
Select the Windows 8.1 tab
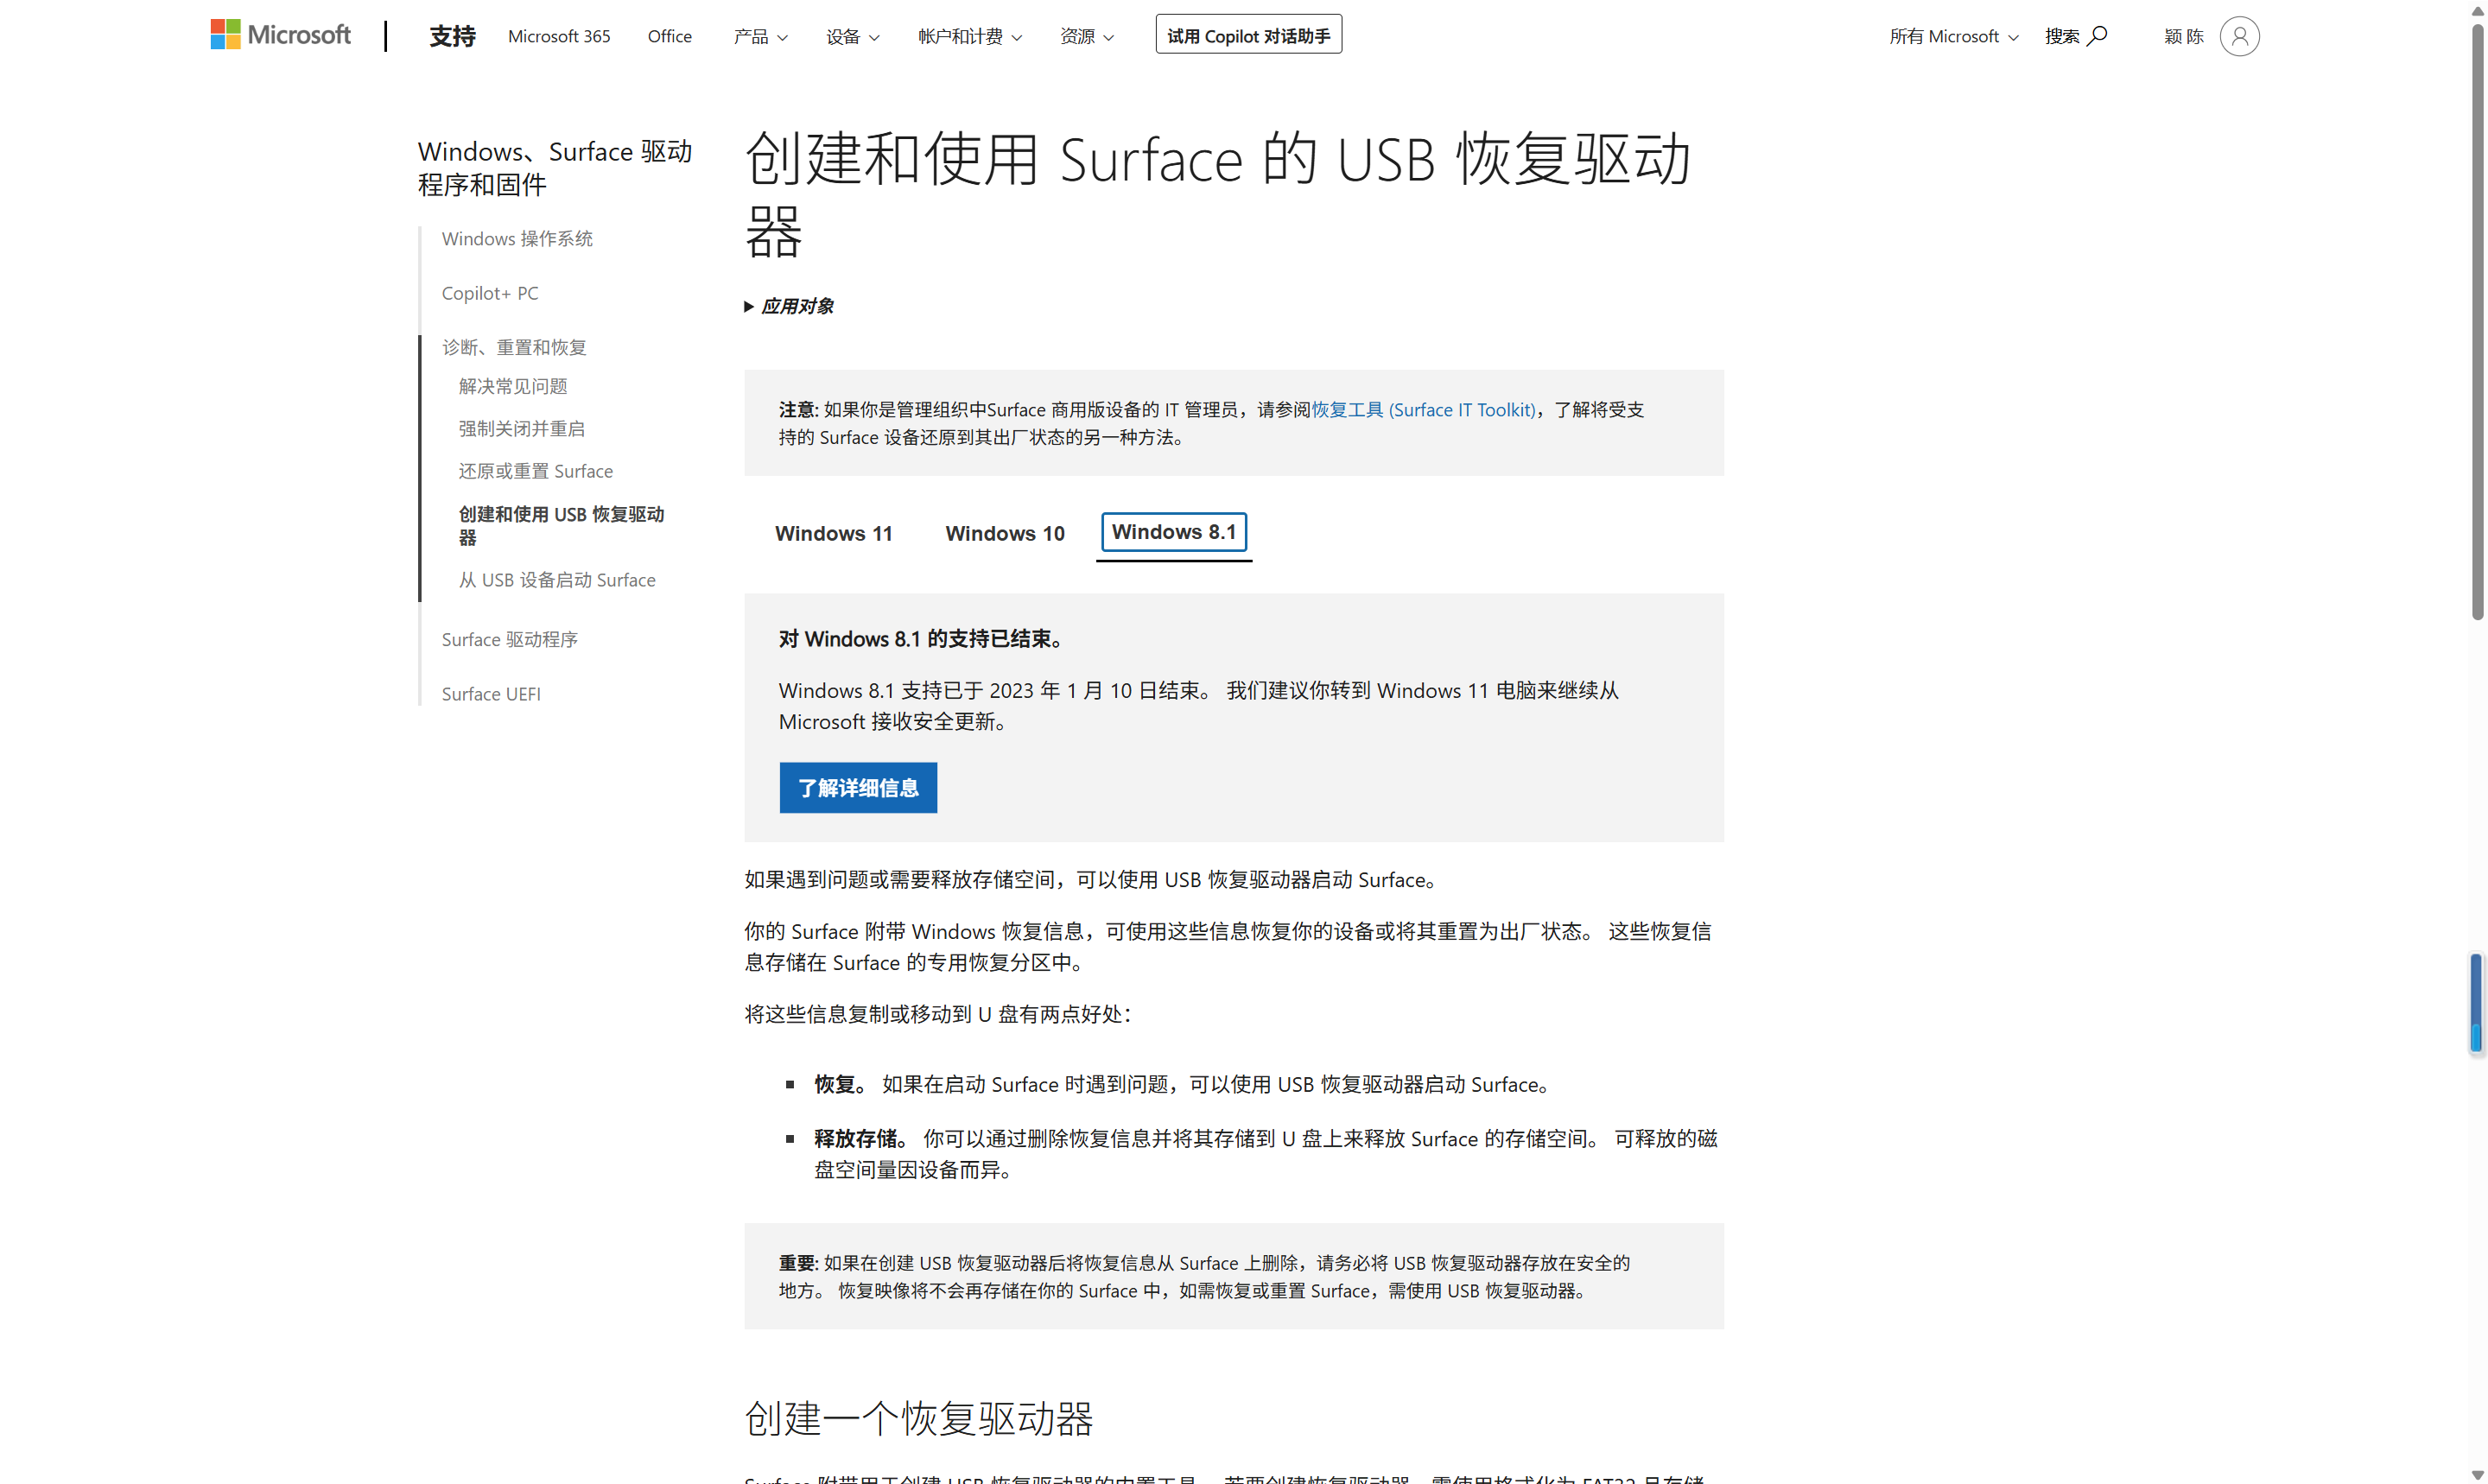click(x=1173, y=532)
